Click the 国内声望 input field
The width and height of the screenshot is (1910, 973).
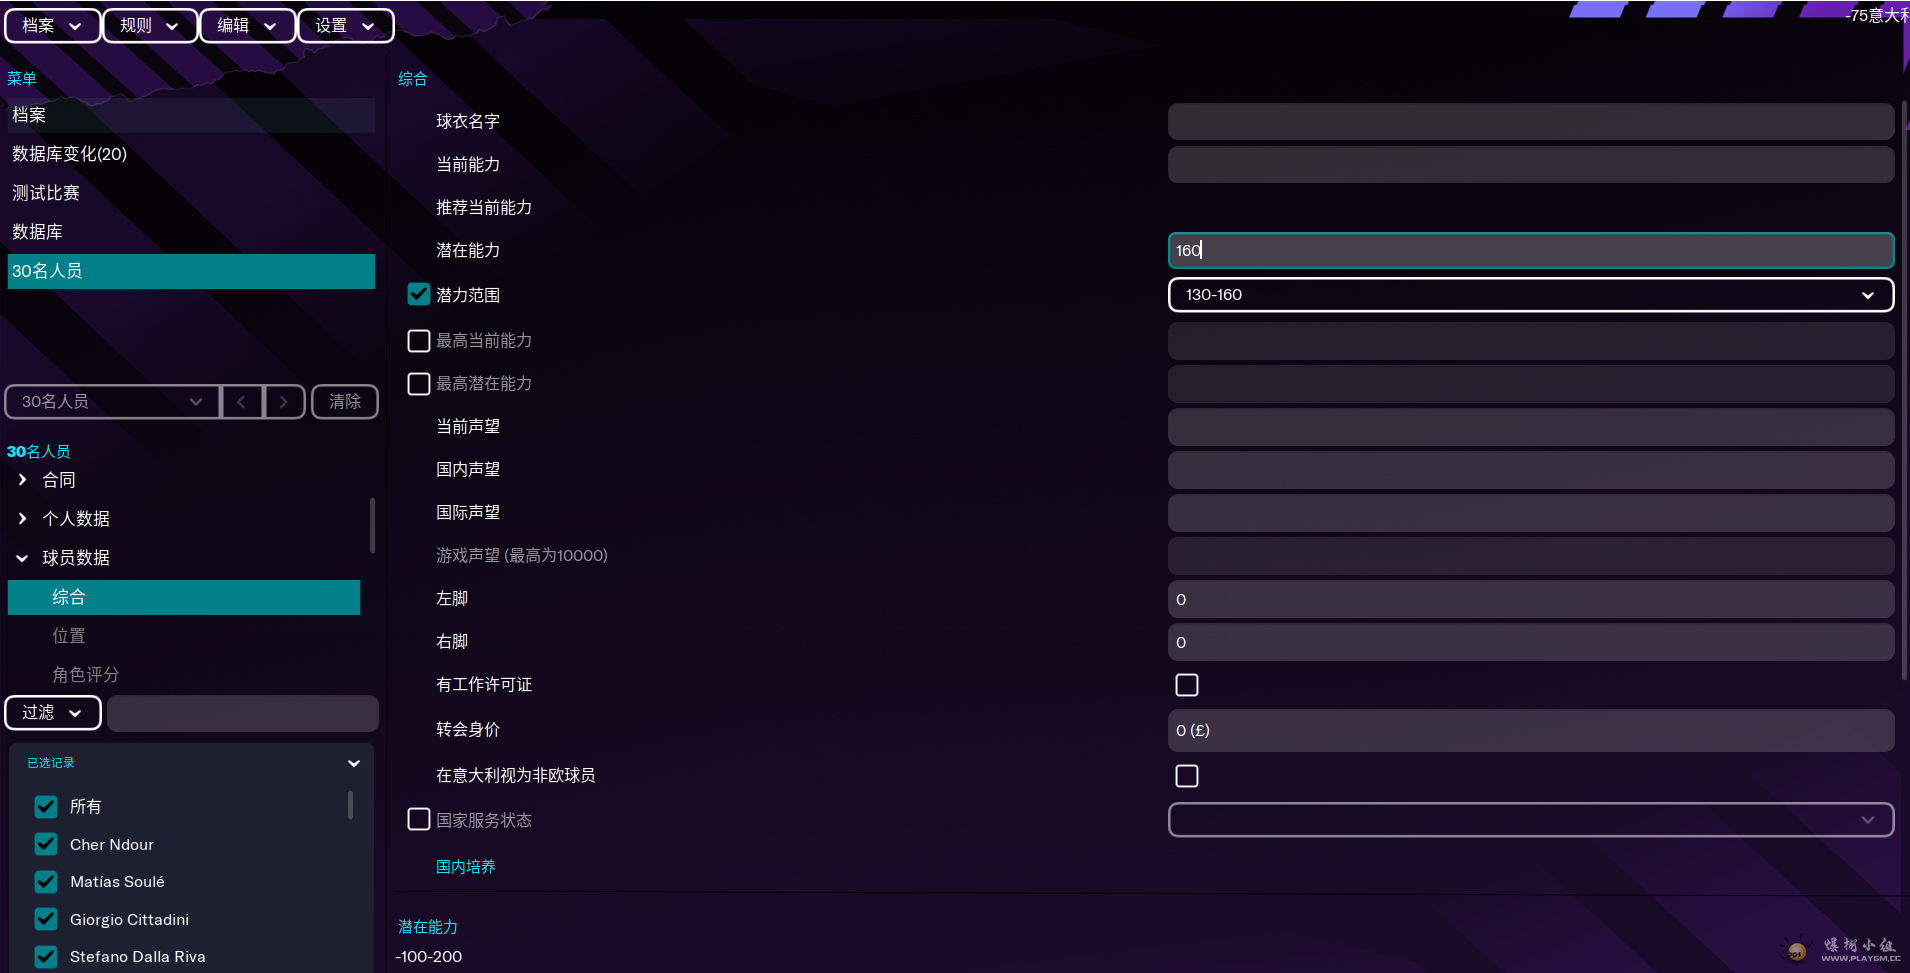tap(1531, 470)
